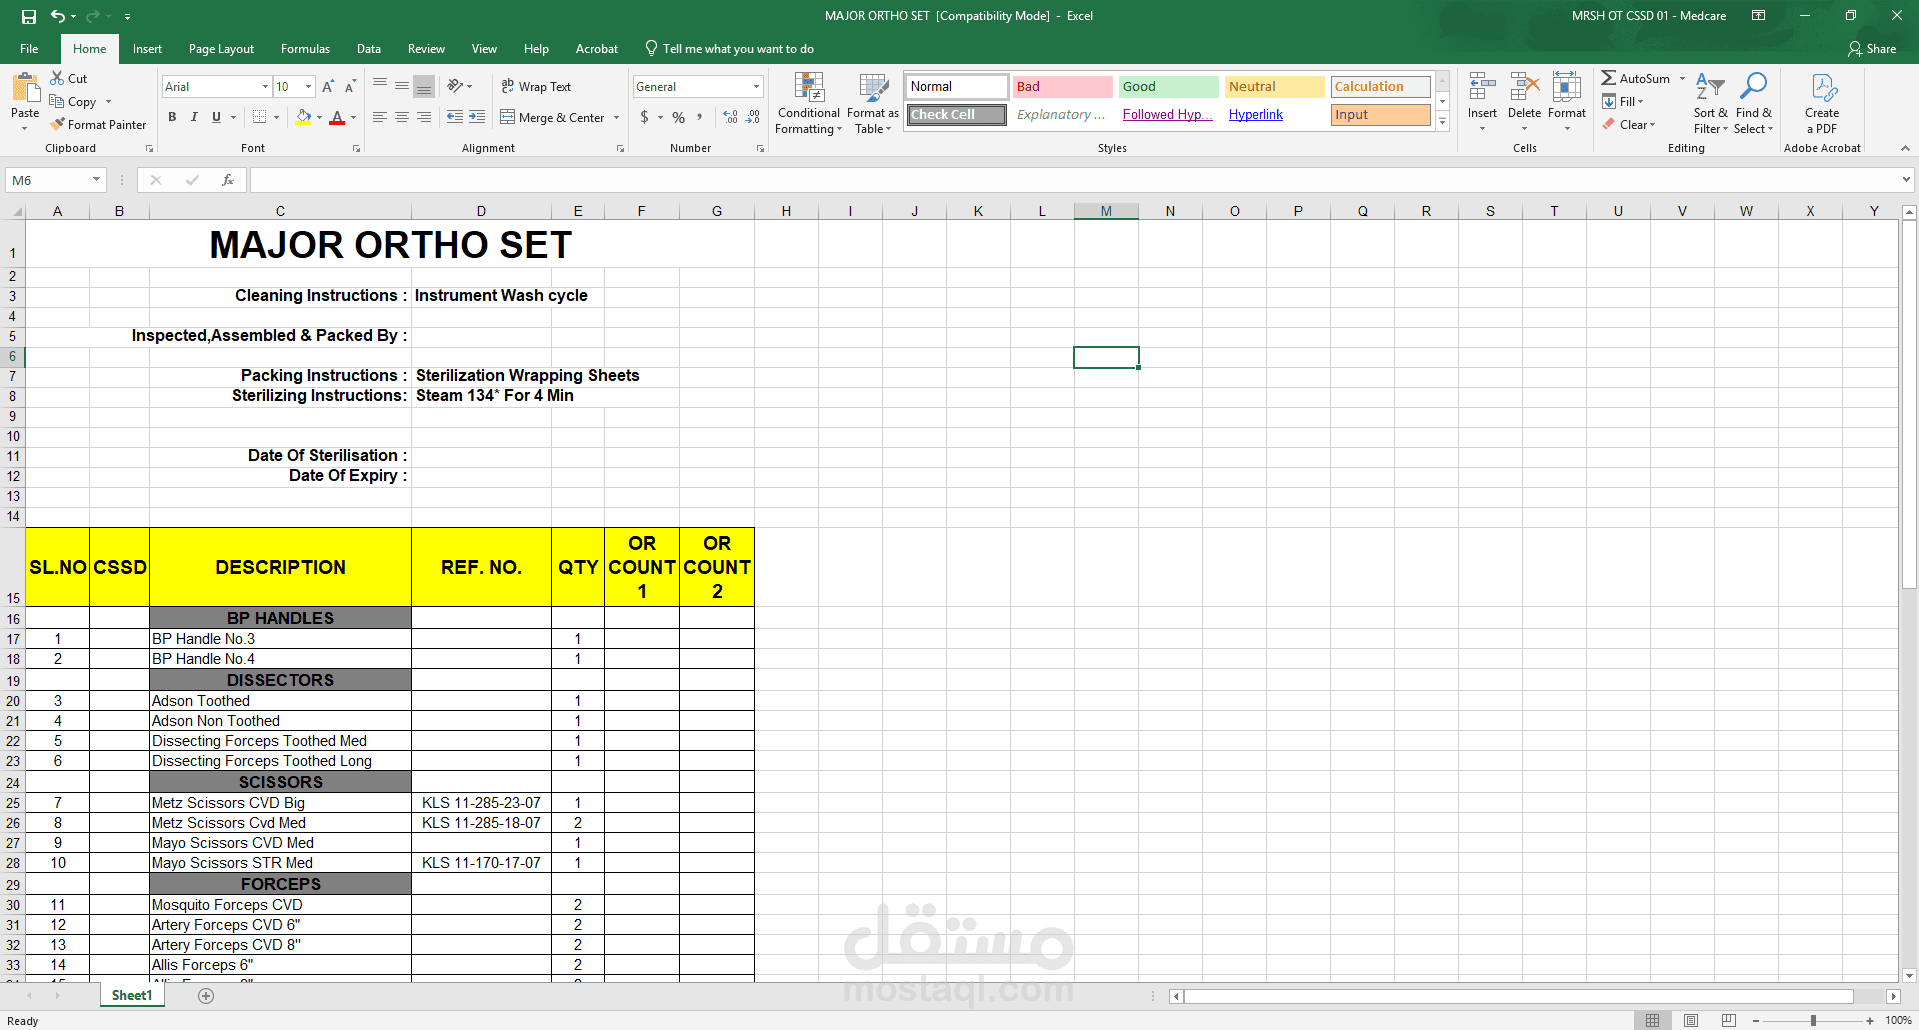Click the Decrease Decimal icon
This screenshot has width=1919, height=1030.
[754, 117]
